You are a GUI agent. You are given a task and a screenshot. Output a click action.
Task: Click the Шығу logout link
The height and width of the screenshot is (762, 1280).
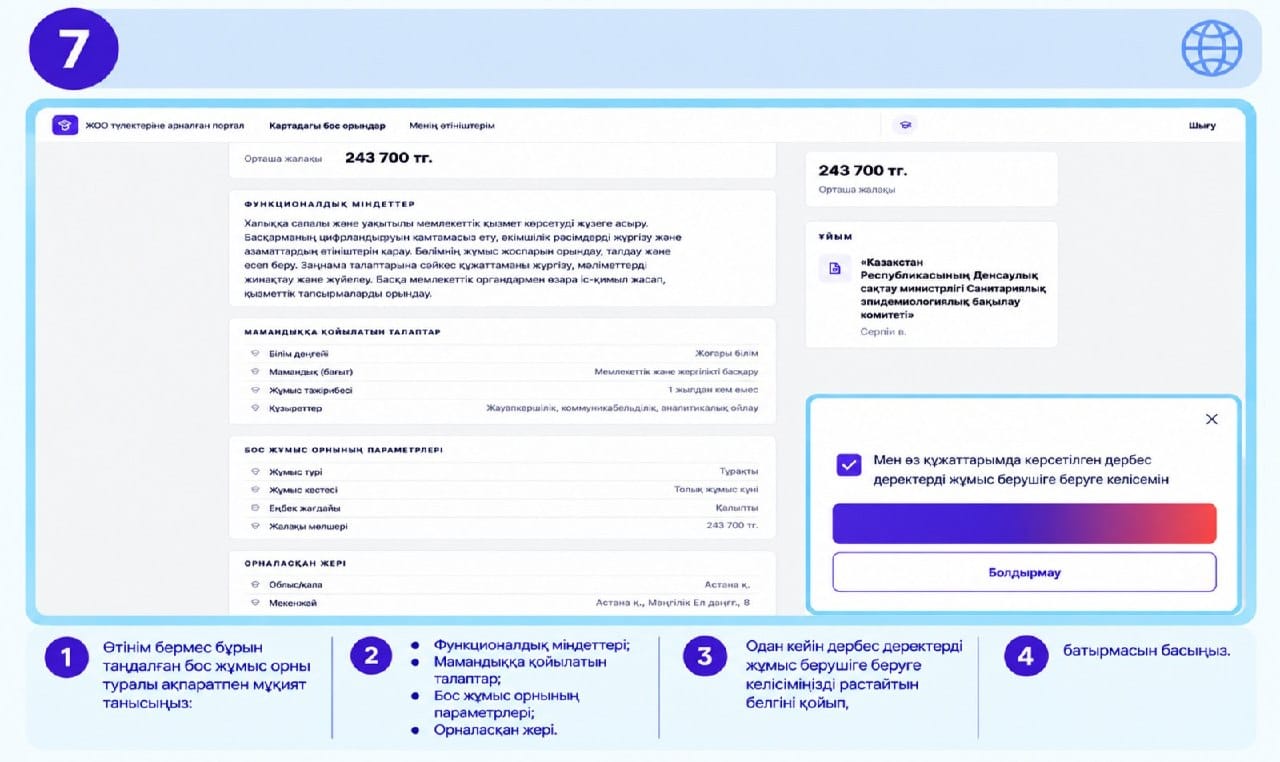1202,126
